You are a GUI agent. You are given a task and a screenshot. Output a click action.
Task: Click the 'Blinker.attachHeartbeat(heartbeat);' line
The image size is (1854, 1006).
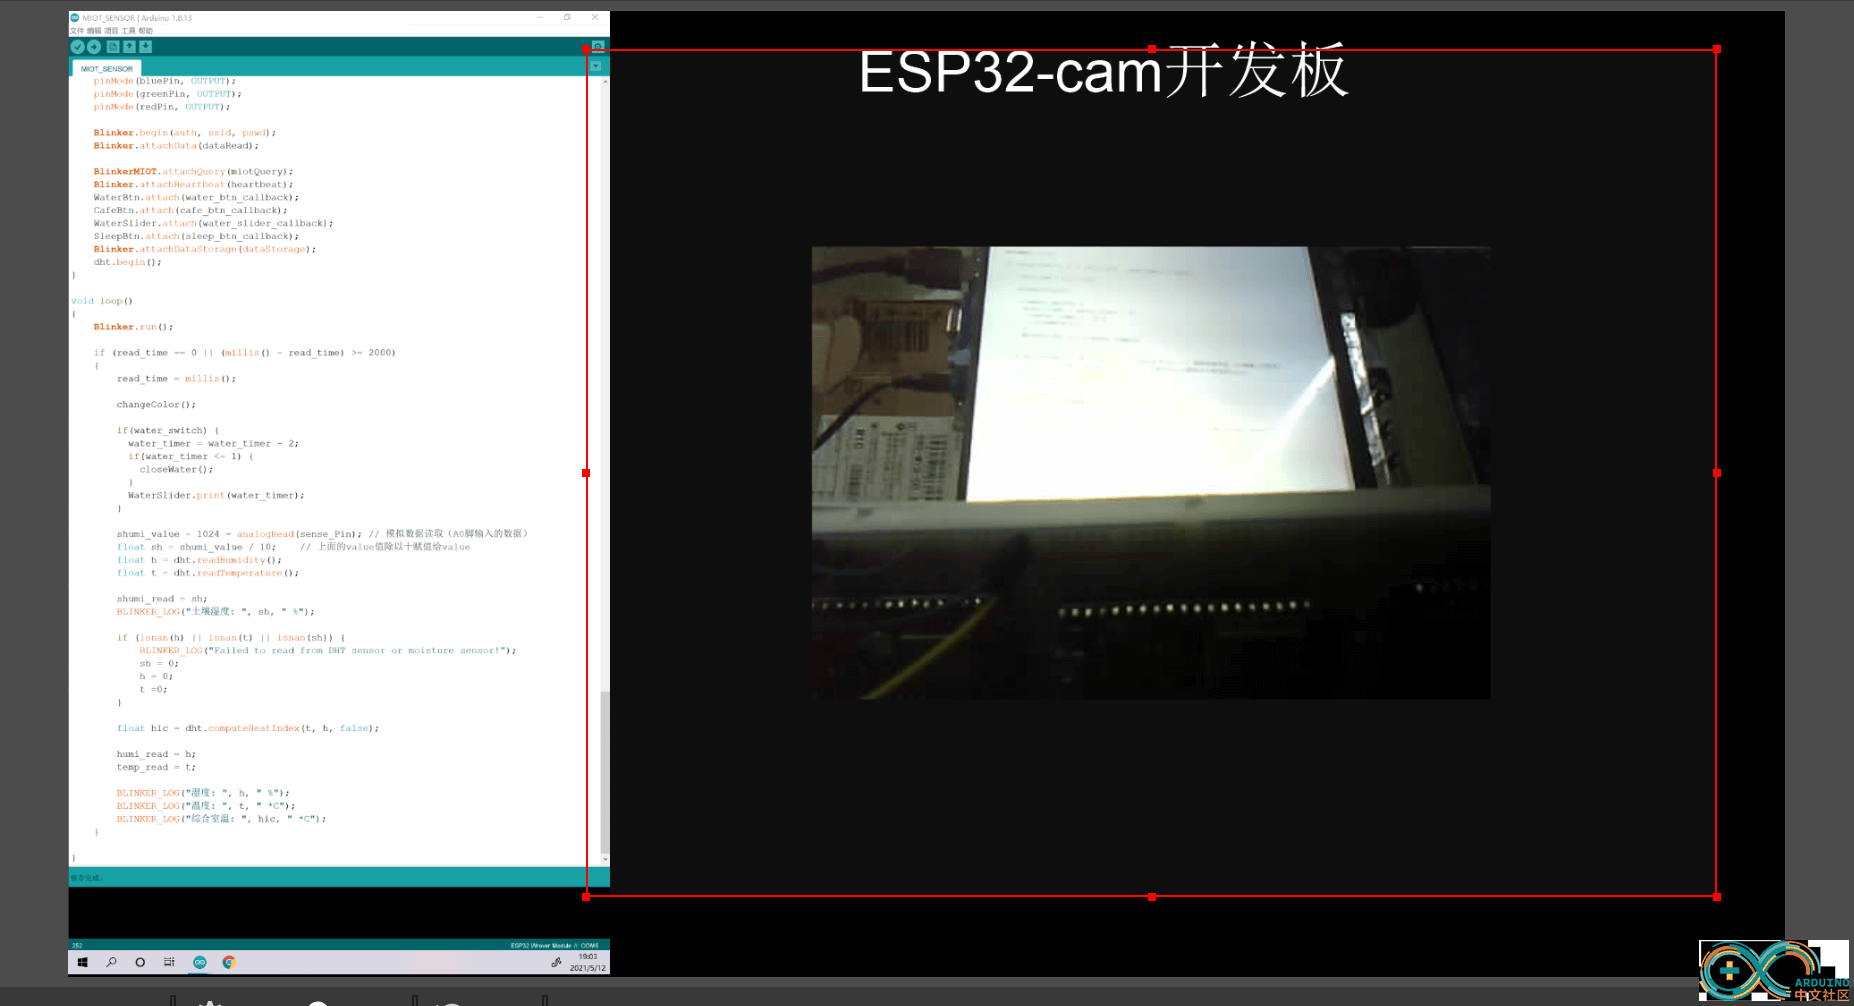pyautogui.click(x=193, y=185)
